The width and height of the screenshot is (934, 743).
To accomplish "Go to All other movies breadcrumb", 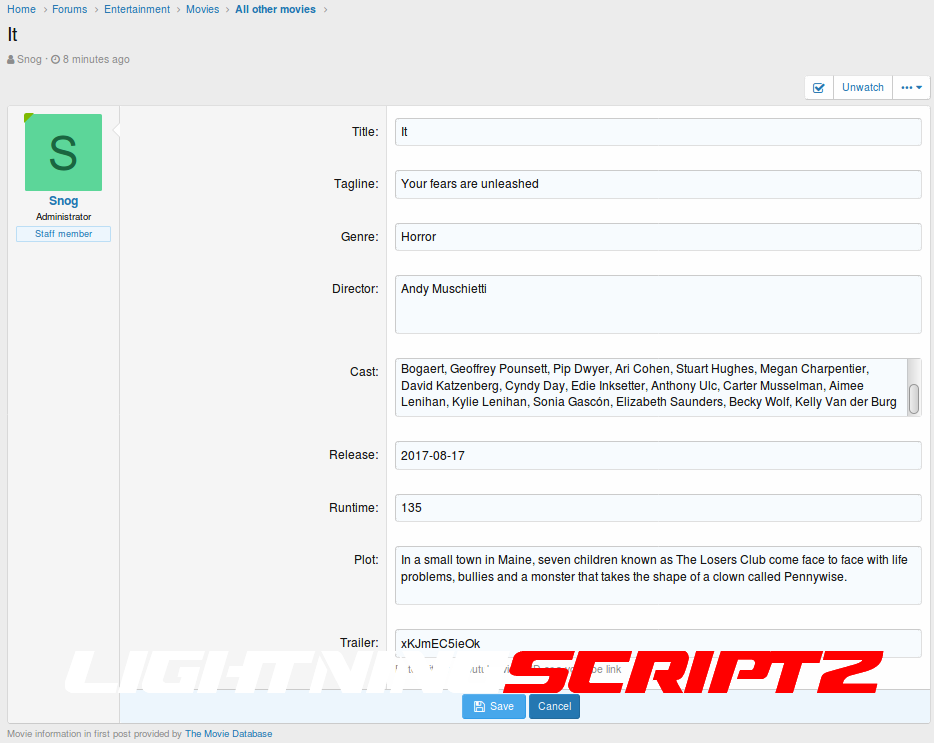I will [x=275, y=10].
